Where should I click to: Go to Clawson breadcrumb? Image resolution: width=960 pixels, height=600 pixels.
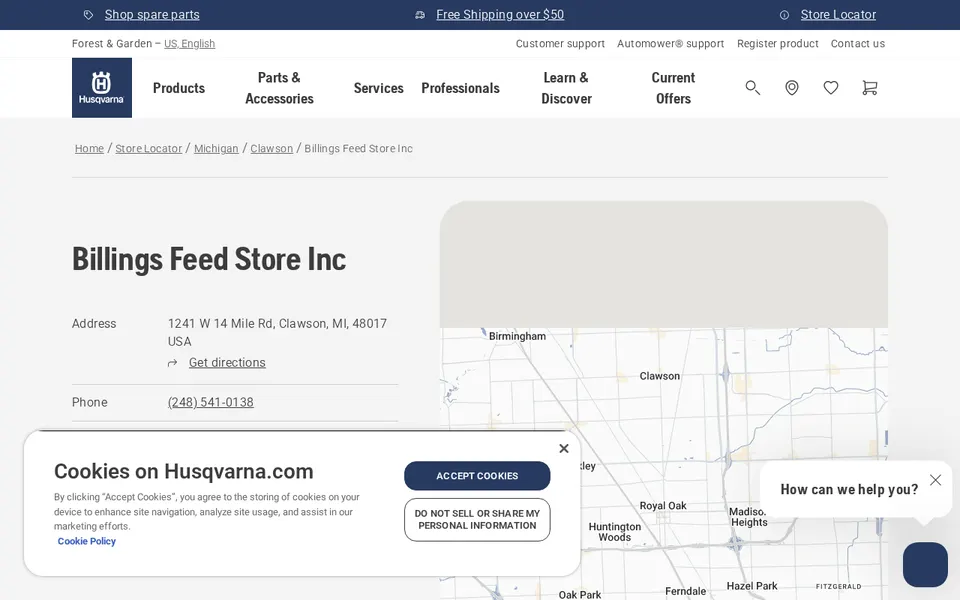coord(271,148)
